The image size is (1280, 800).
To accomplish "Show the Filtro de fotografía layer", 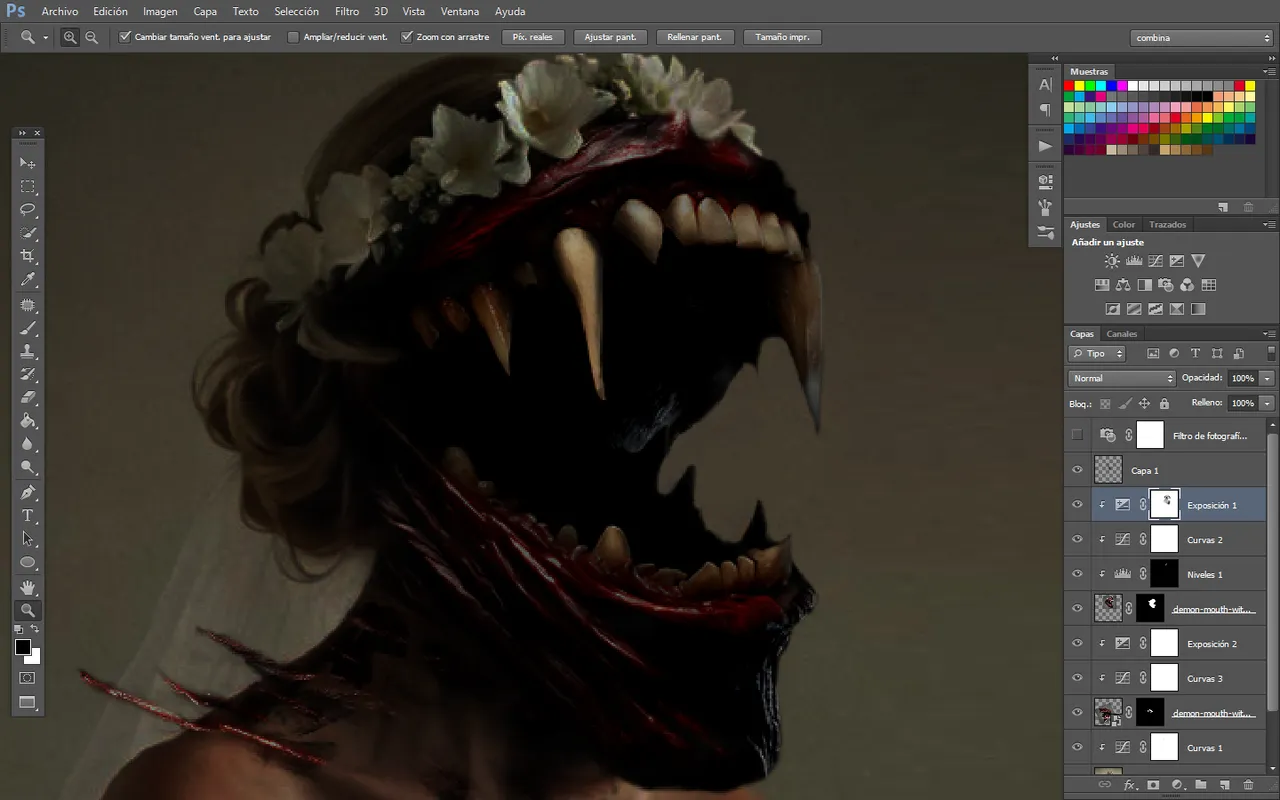I will point(1077,435).
